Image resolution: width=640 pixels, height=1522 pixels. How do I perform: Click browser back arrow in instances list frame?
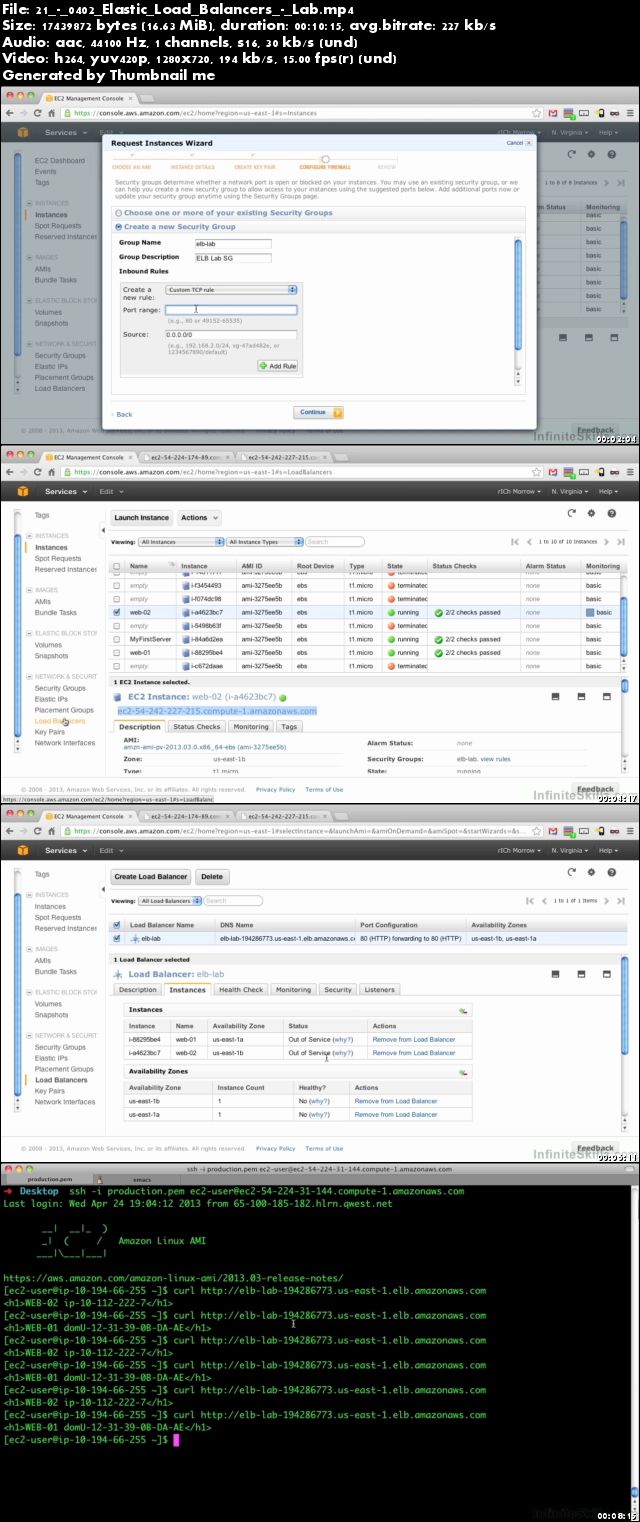pyautogui.click(x=10, y=473)
